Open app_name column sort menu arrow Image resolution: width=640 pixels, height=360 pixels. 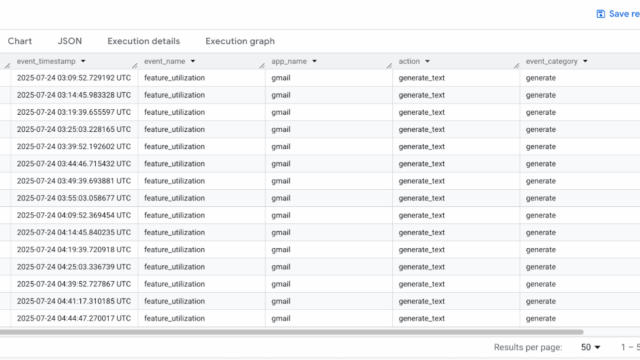coord(314,61)
